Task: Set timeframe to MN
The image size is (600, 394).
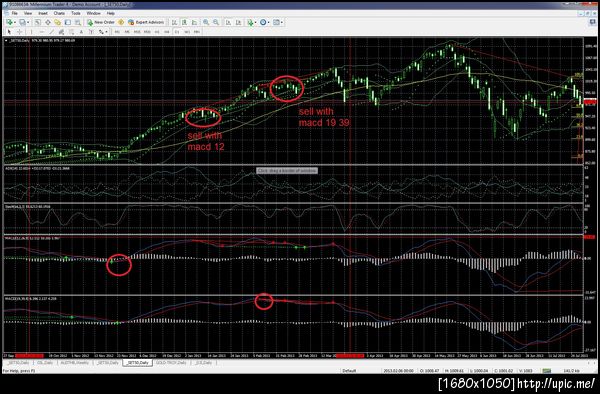Action: click(197, 32)
